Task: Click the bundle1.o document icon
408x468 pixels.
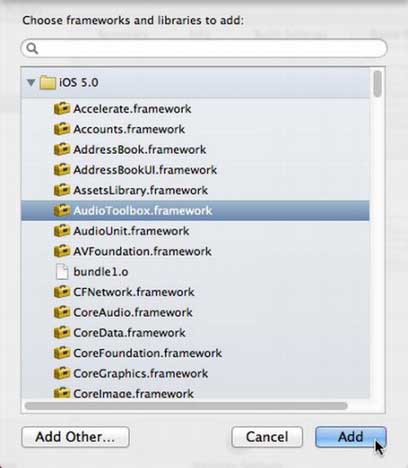Action: tap(62, 271)
